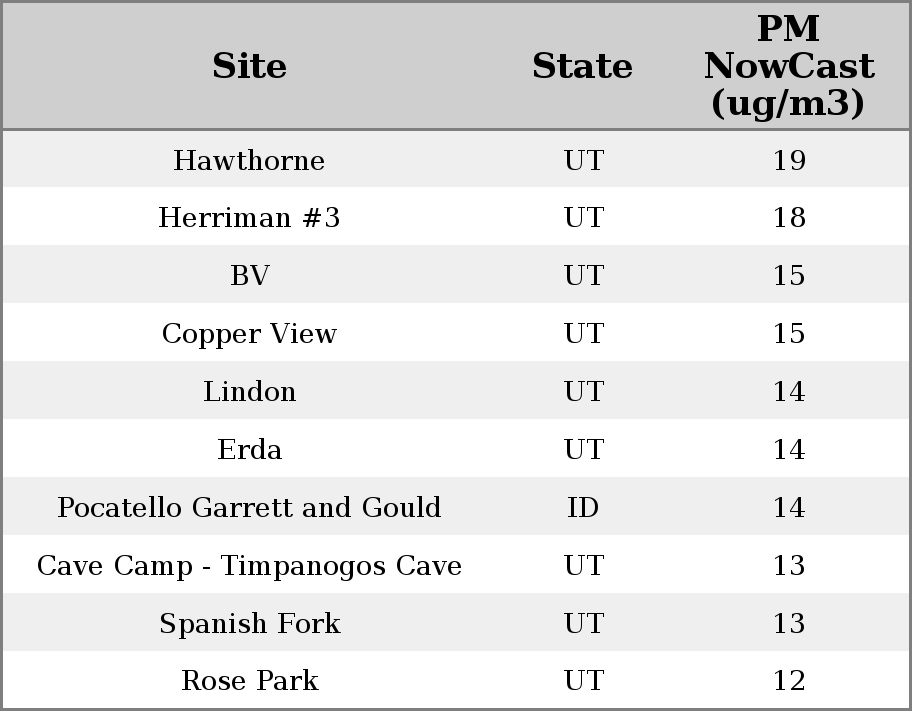The image size is (912, 711).
Task: Select the Erda site cell
Action: click(x=249, y=450)
